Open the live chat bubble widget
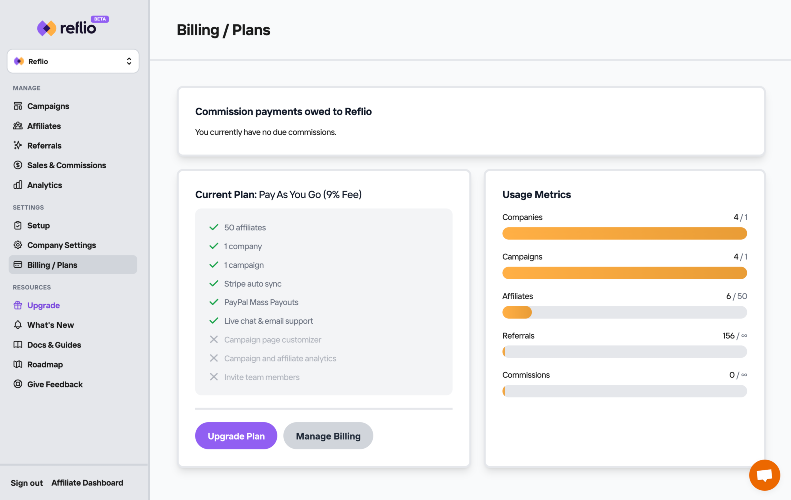The image size is (791, 500). point(764,475)
